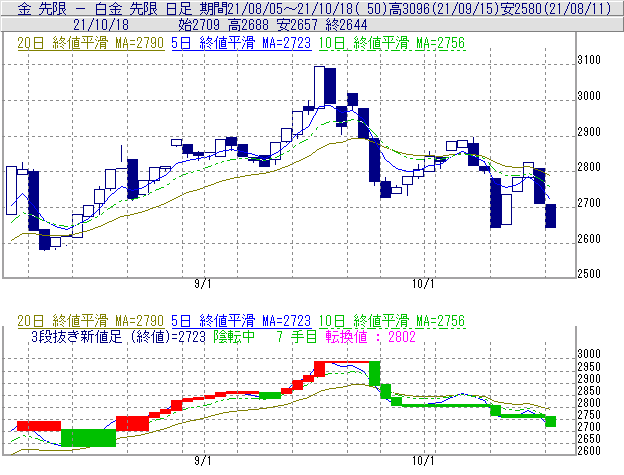Click the date '21/10/18' in second row
Screen dimensions: 624x475
click(101, 25)
